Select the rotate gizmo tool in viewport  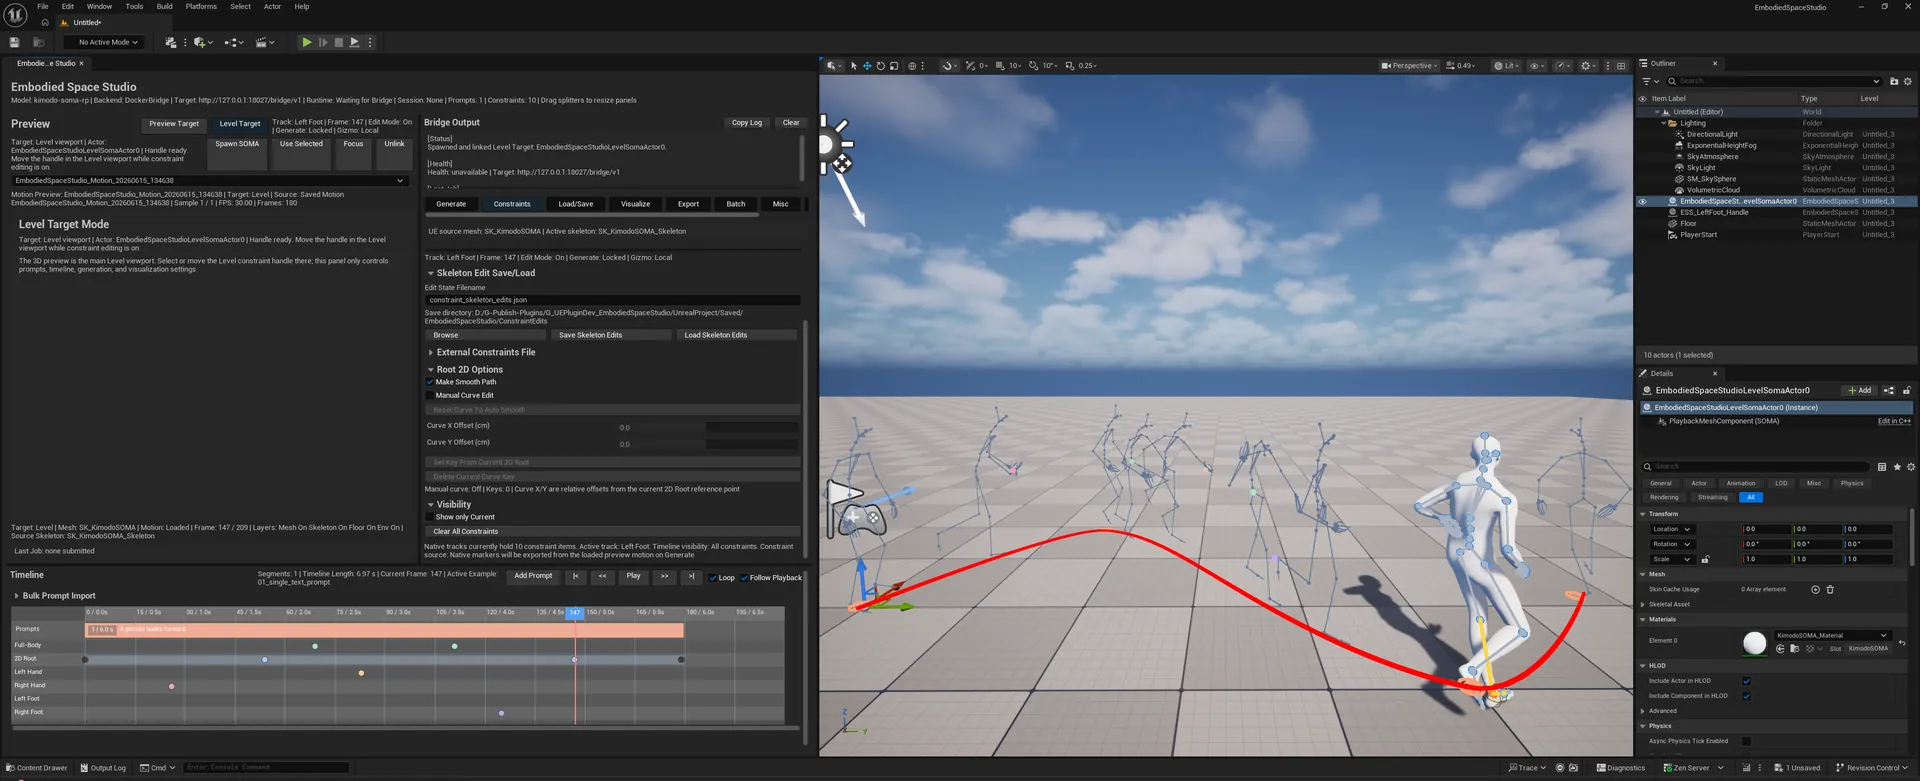pyautogui.click(x=881, y=66)
